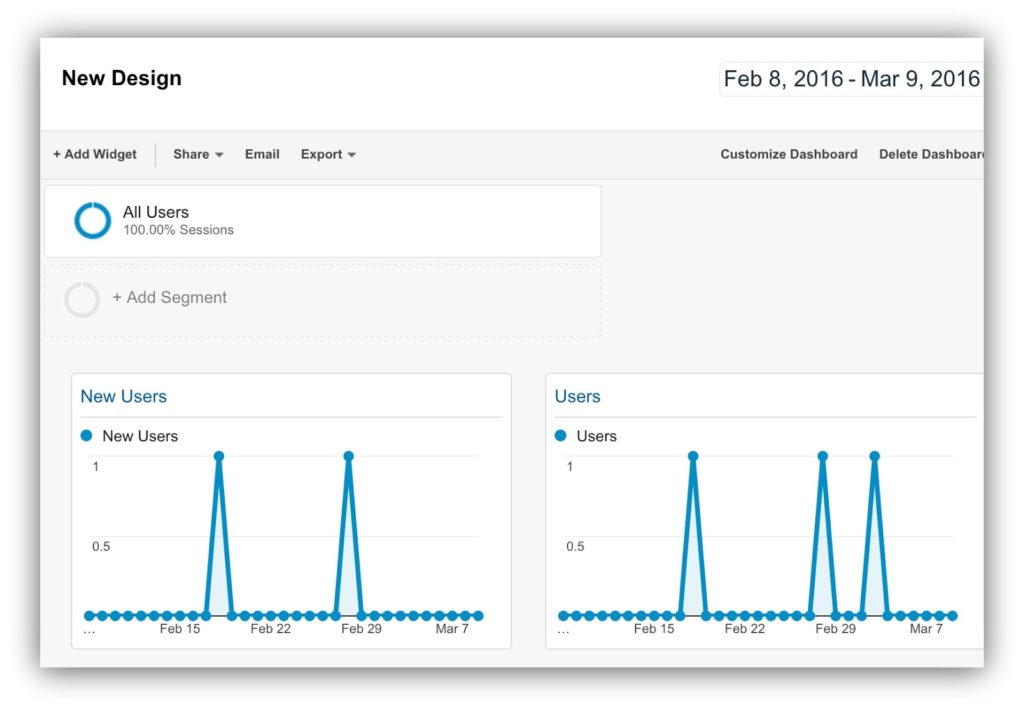Click the Email option in toolbar

tap(262, 154)
